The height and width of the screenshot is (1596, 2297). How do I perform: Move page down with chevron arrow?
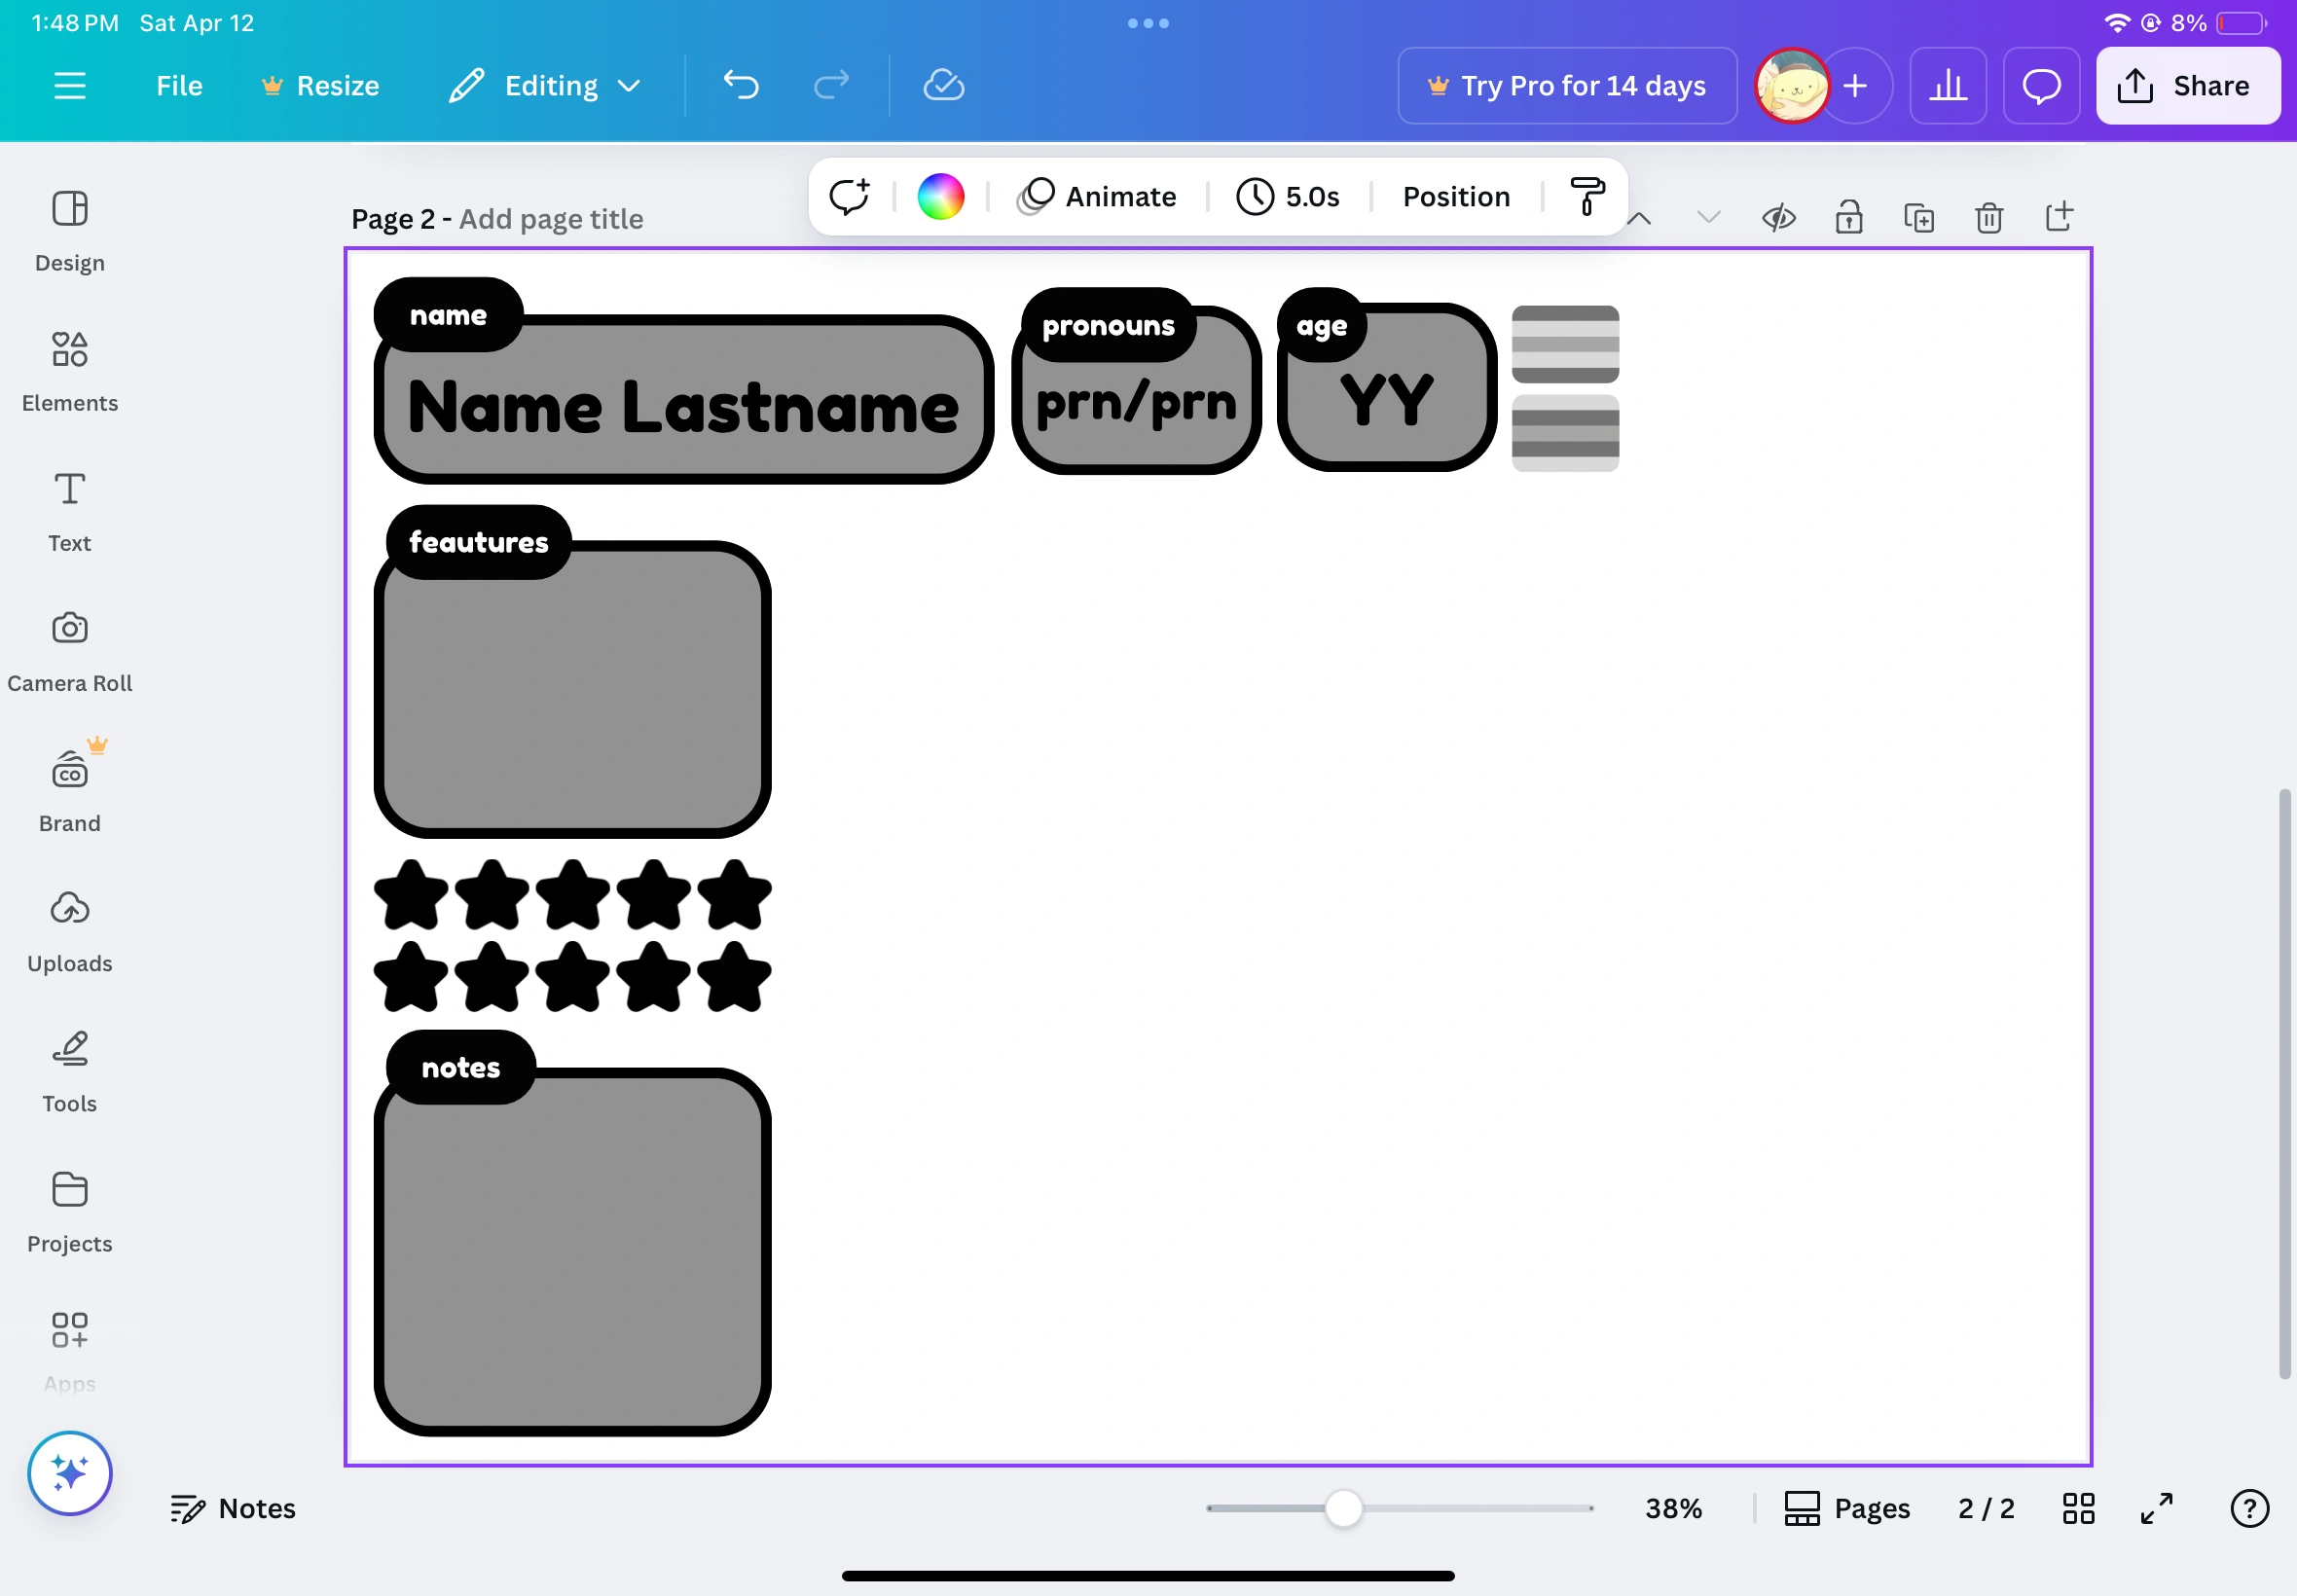[1708, 217]
